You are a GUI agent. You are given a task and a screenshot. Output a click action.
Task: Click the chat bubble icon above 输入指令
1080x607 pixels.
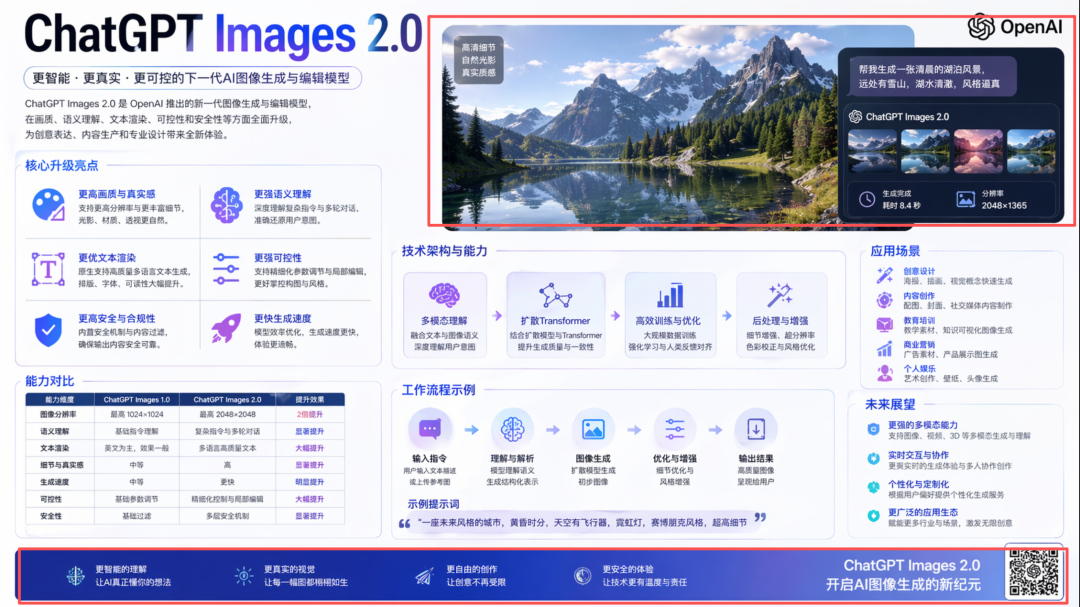430,429
